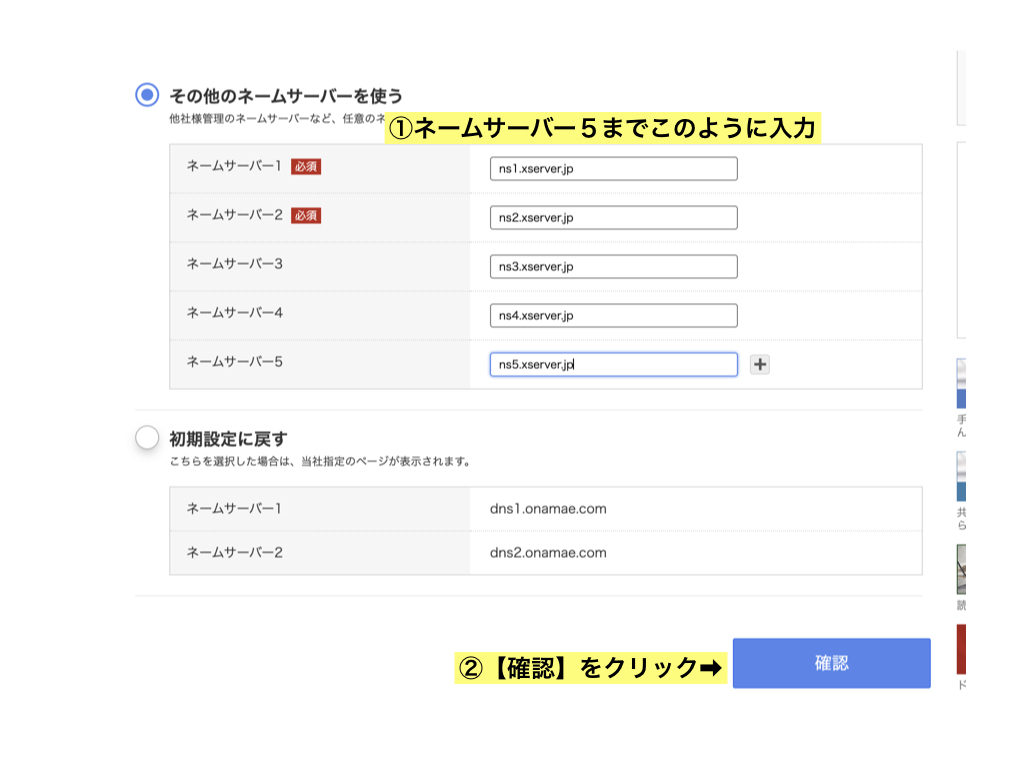Click '初期設定に戻す' heading text
Screen dimensions: 1024x768
pyautogui.click(x=228, y=439)
